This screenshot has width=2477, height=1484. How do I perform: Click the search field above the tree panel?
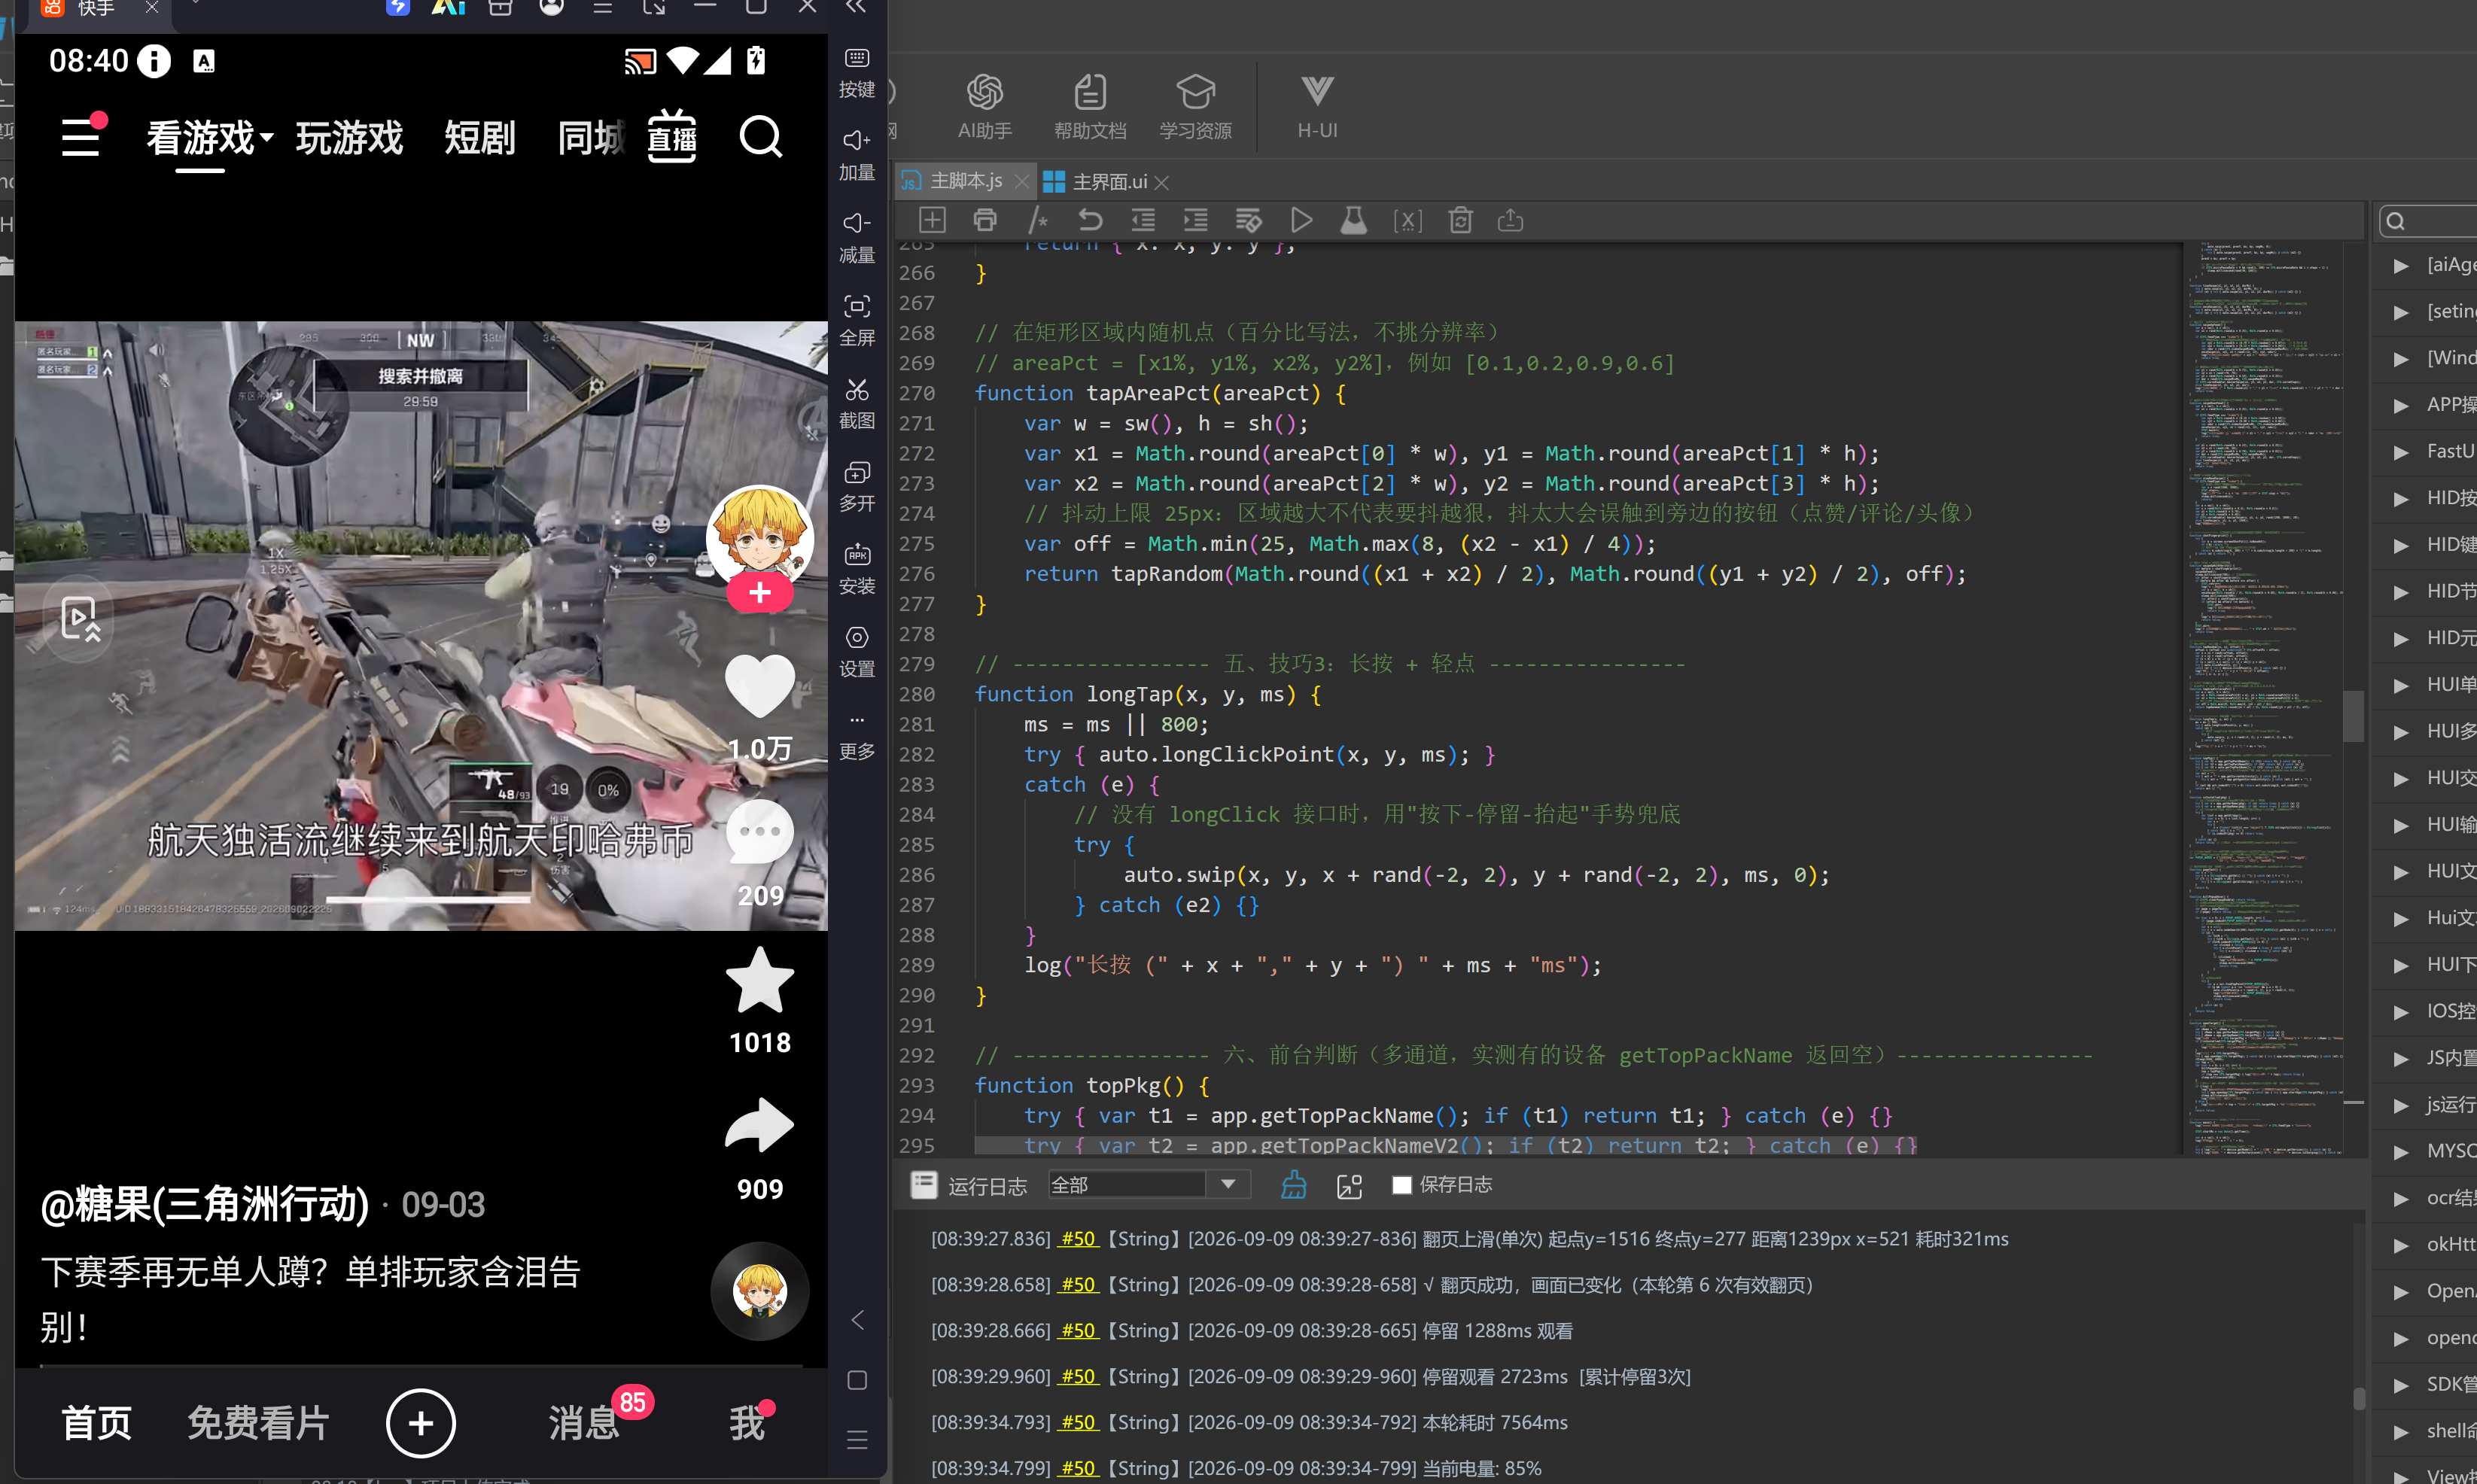pos(2430,221)
